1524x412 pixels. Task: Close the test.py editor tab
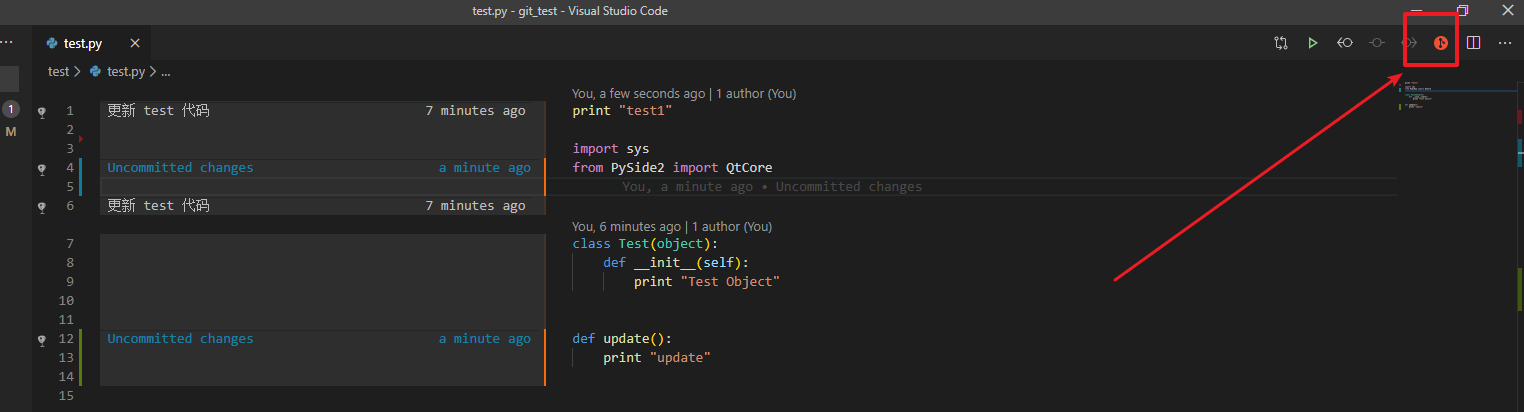pos(135,44)
